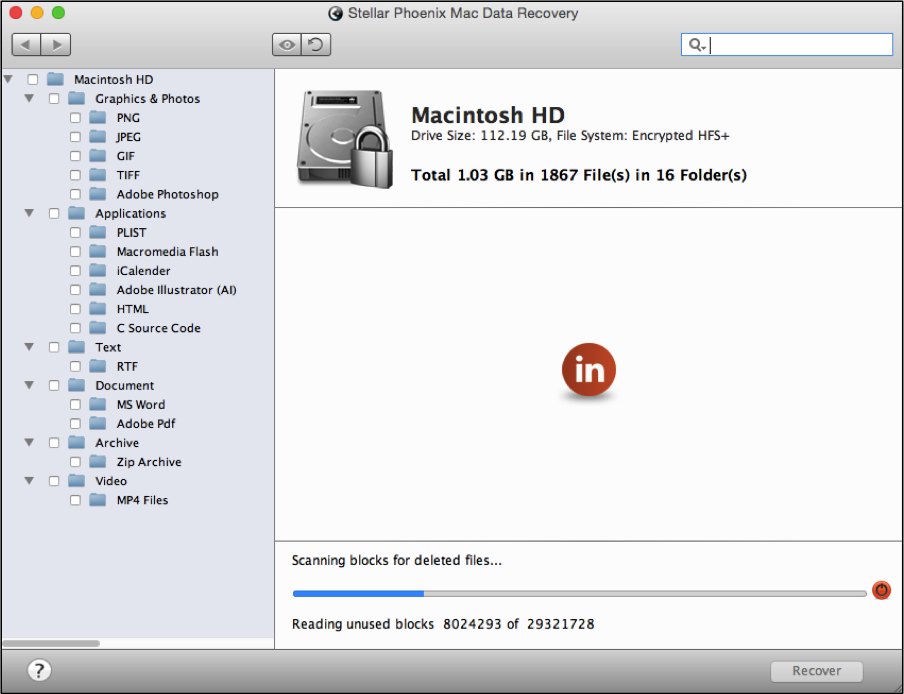Check the Applications checkbox
This screenshot has height=694, width=904.
click(x=54, y=213)
